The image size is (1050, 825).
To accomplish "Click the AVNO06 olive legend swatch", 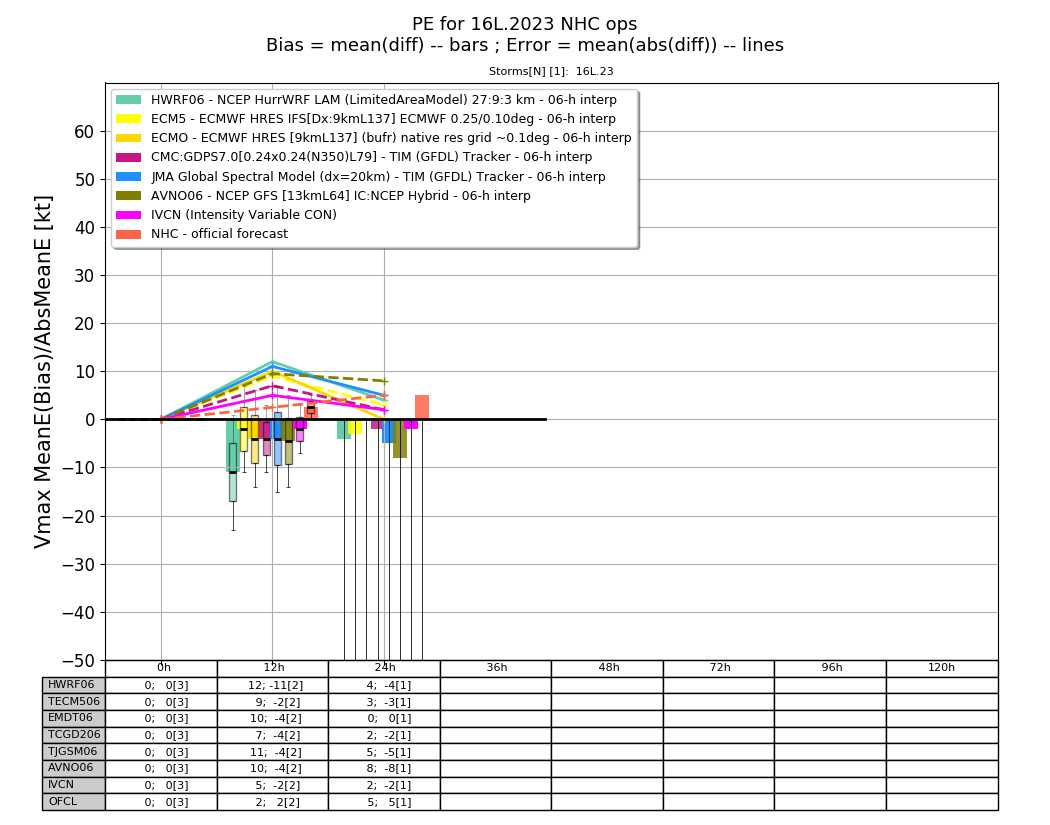I will [129, 196].
